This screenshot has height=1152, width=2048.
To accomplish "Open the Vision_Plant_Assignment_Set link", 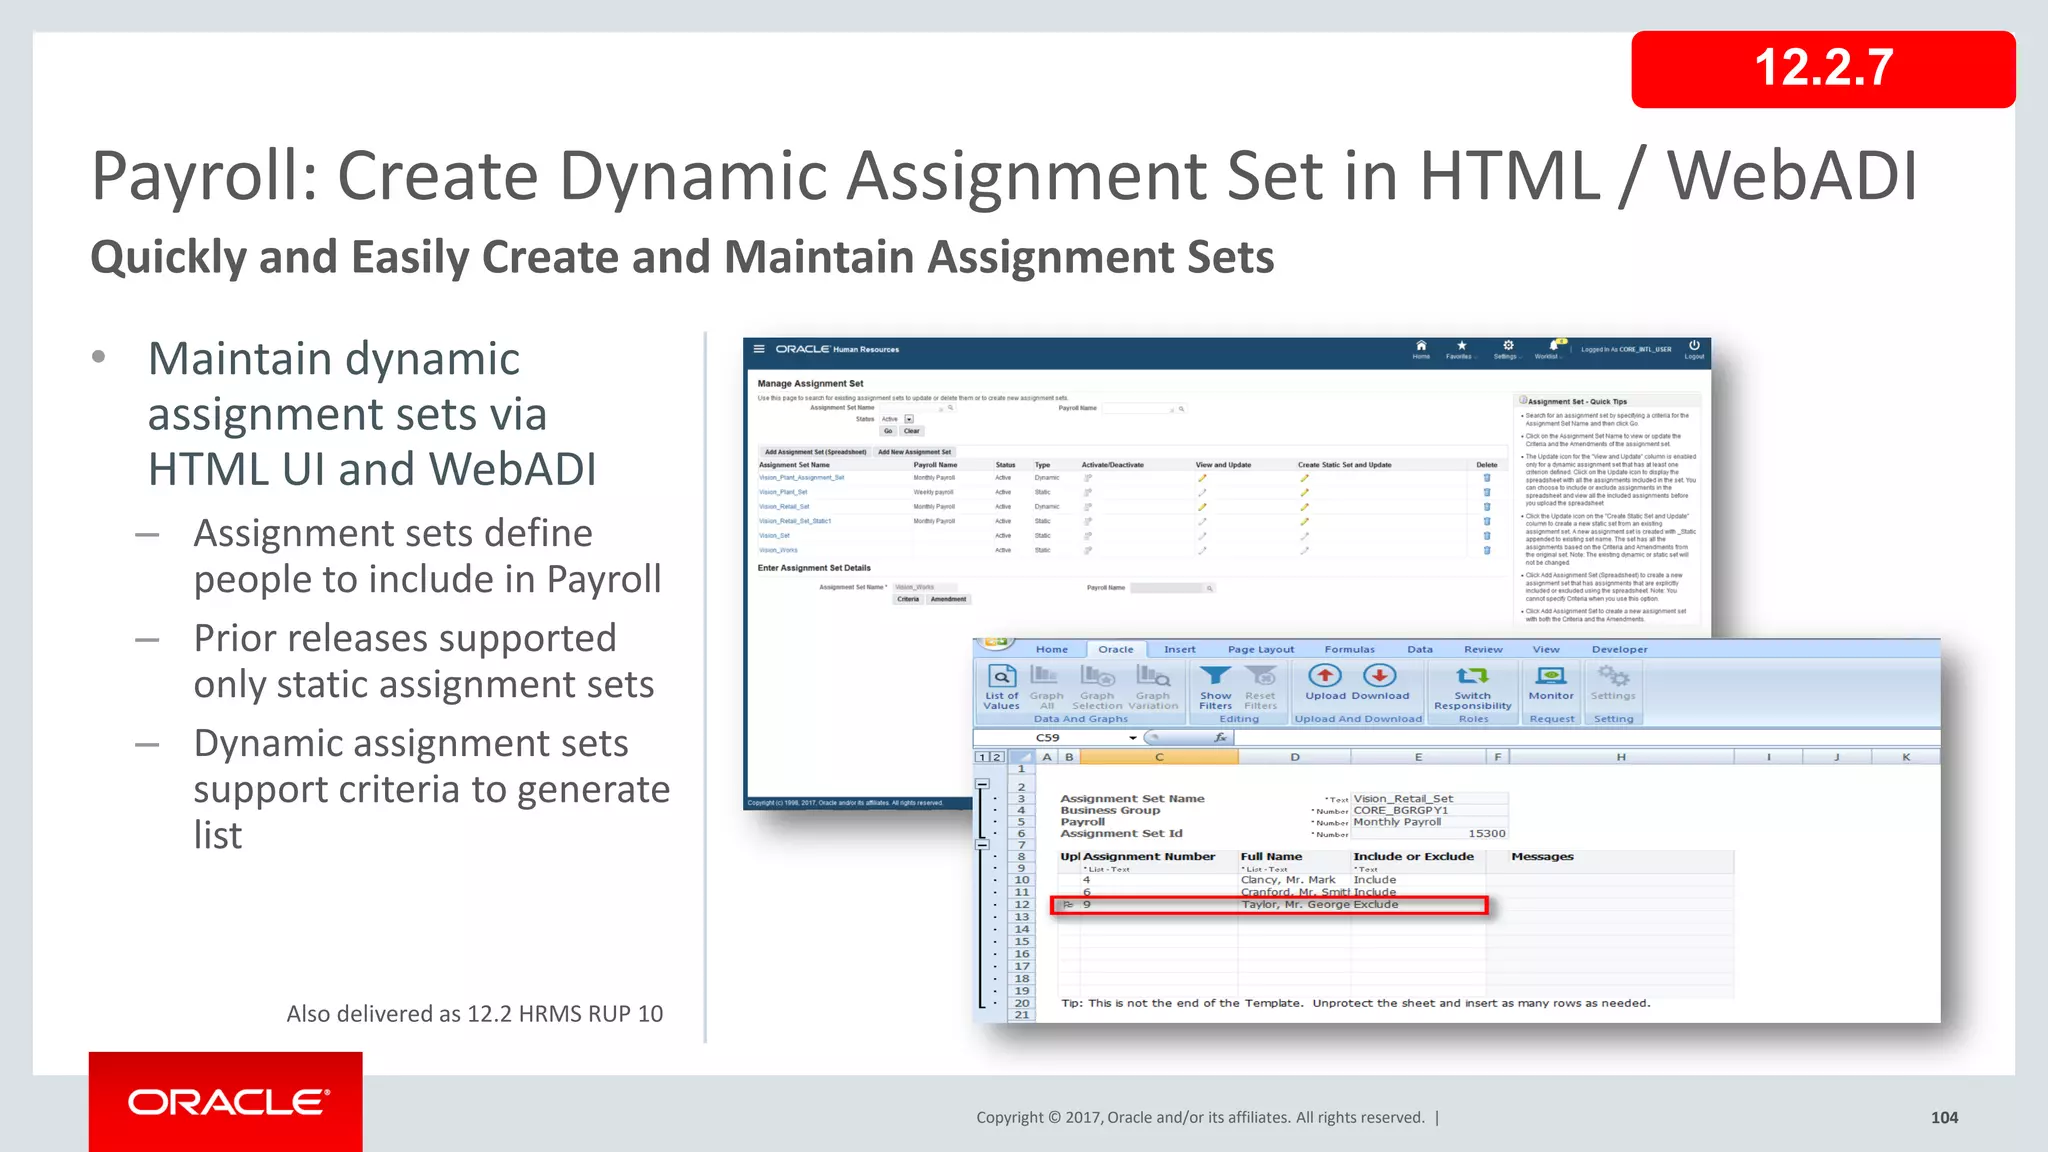I will click(802, 478).
